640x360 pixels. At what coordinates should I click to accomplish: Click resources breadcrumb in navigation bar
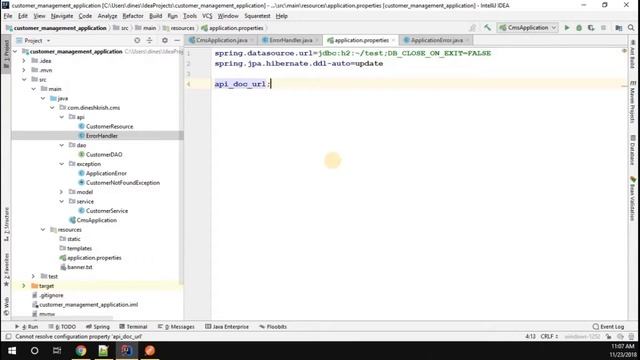pos(179,28)
